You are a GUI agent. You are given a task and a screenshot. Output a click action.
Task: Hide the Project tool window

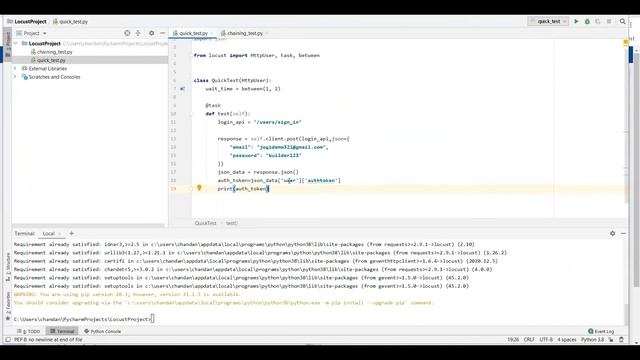[162, 33]
